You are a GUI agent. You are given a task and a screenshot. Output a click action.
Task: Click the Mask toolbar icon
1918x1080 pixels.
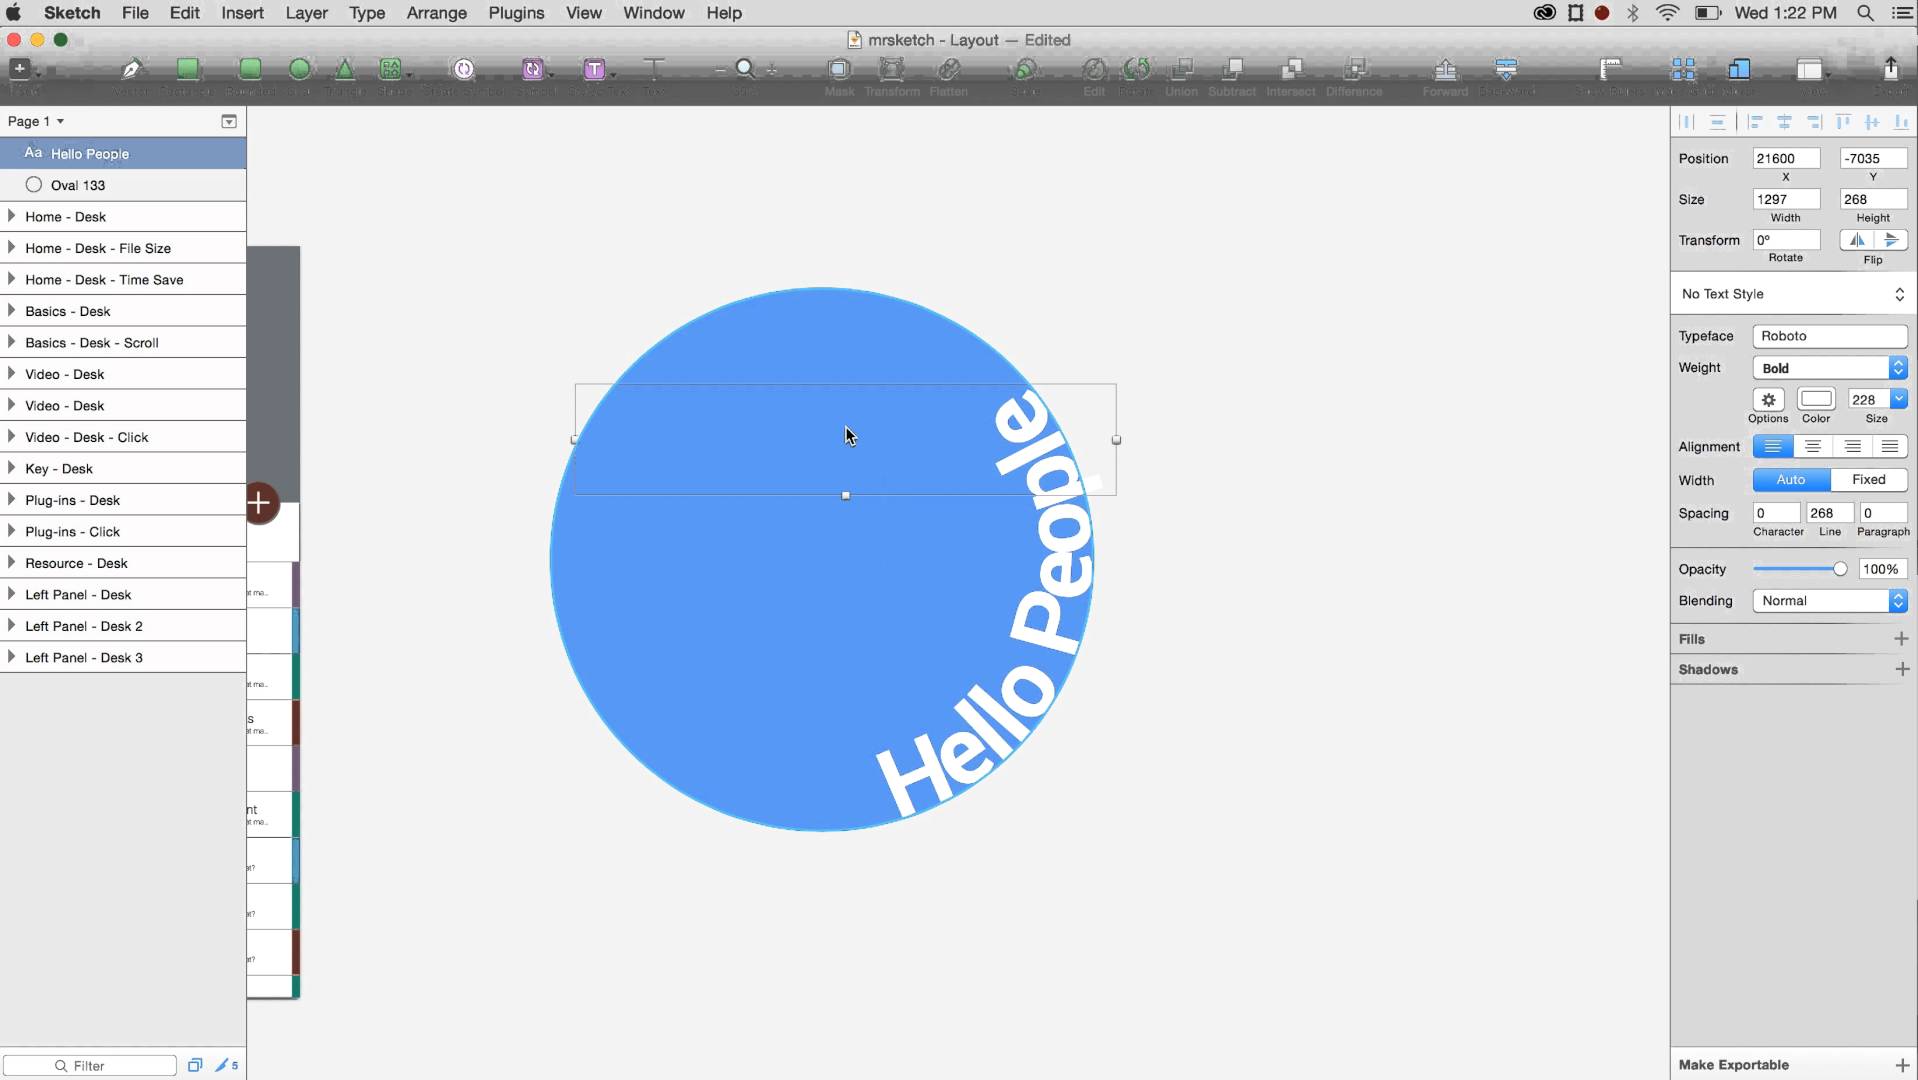[839, 69]
